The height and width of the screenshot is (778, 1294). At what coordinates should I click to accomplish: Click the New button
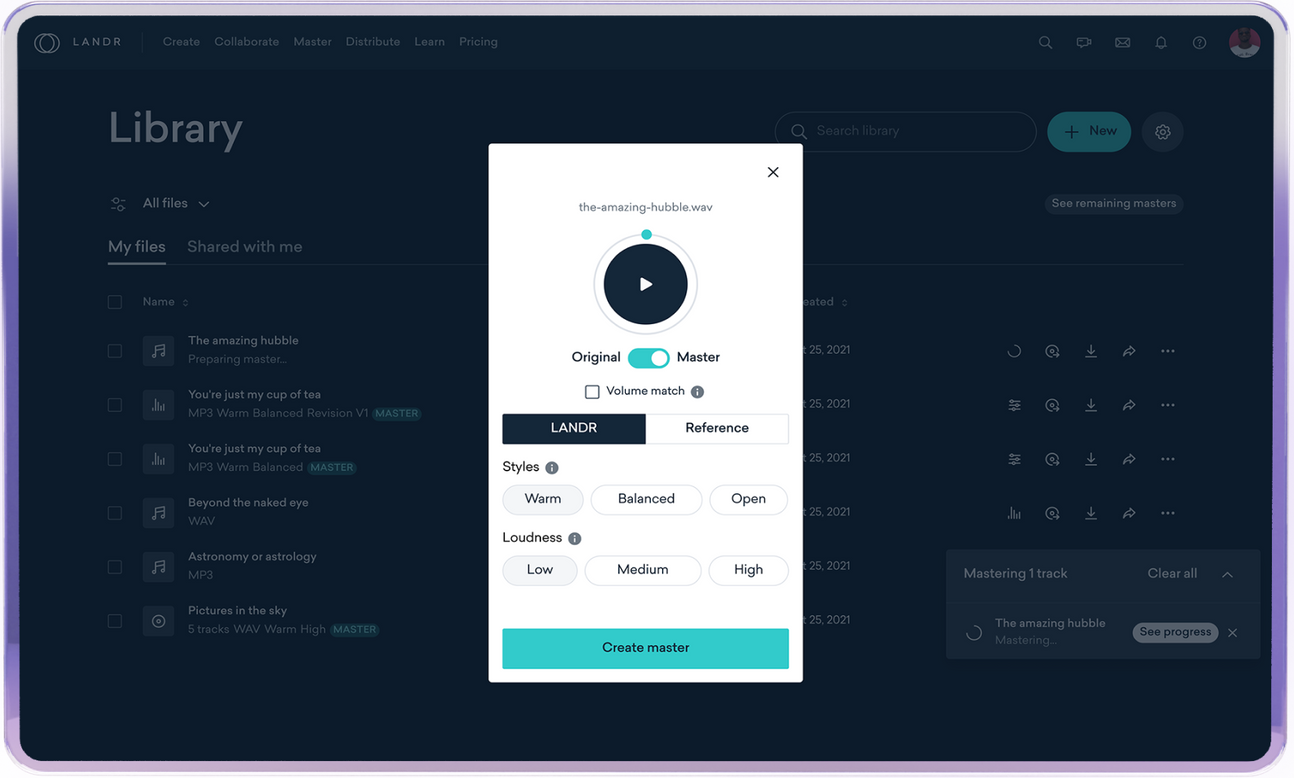(x=1089, y=132)
